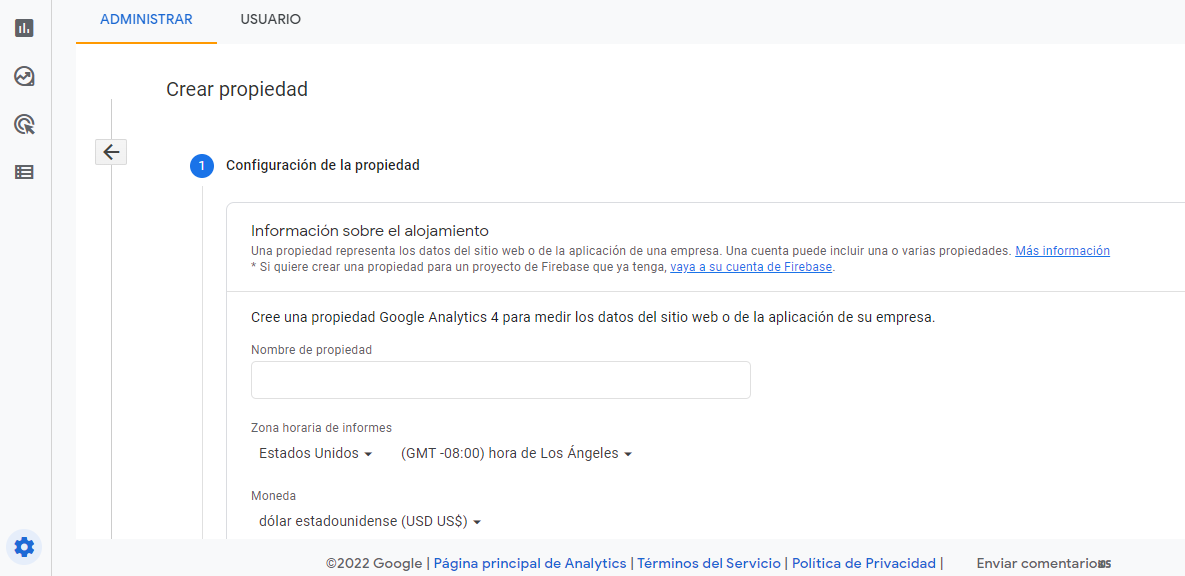The height and width of the screenshot is (576, 1185).
Task: Open the Configure table icon in sidebar
Action: [x=24, y=172]
